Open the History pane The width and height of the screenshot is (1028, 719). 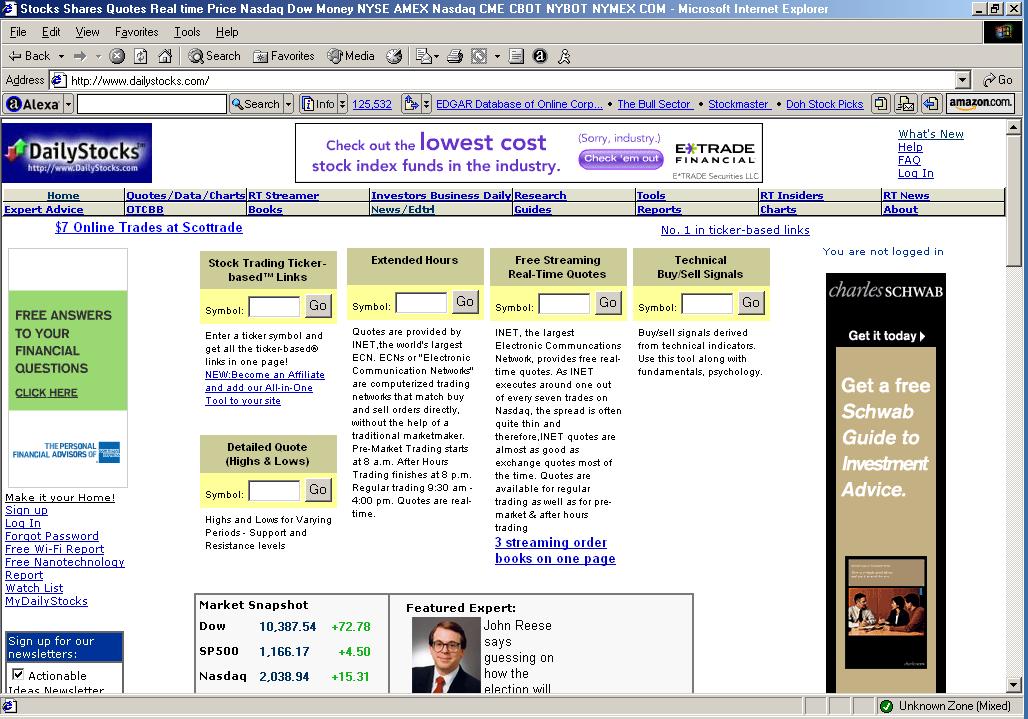(x=394, y=56)
